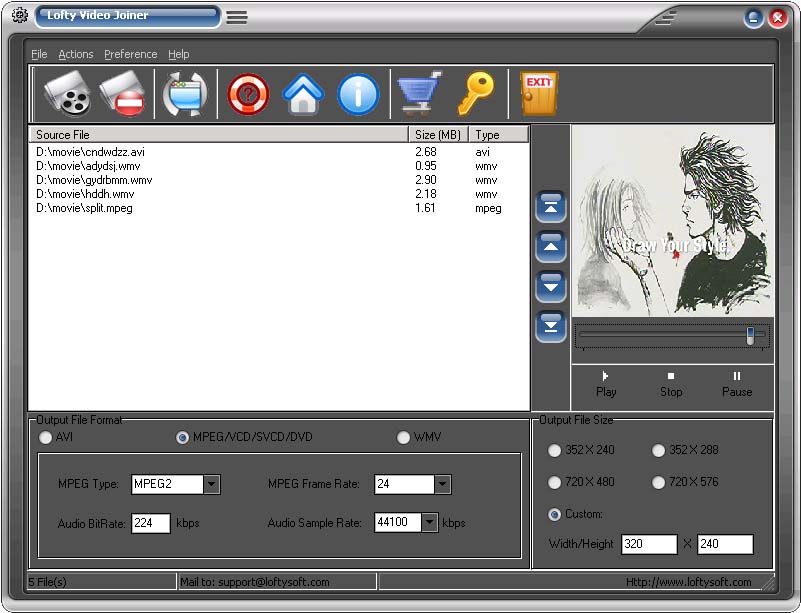Click the 5 File(s) status text
801x613 pixels.
tap(47, 582)
